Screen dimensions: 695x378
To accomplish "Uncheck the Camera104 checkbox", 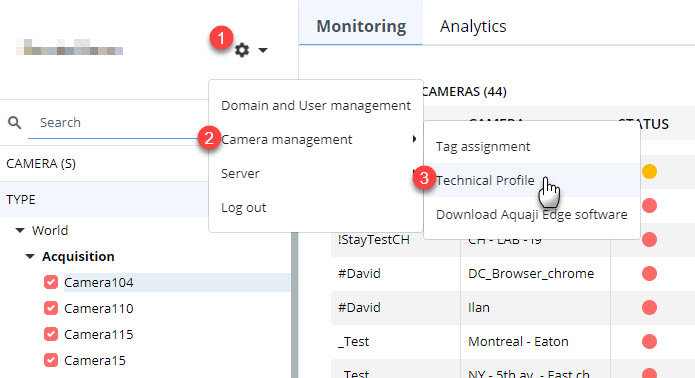I will [51, 282].
